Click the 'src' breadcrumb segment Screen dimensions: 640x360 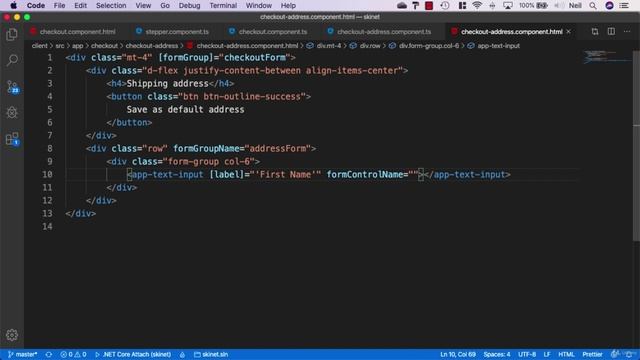click(x=60, y=46)
